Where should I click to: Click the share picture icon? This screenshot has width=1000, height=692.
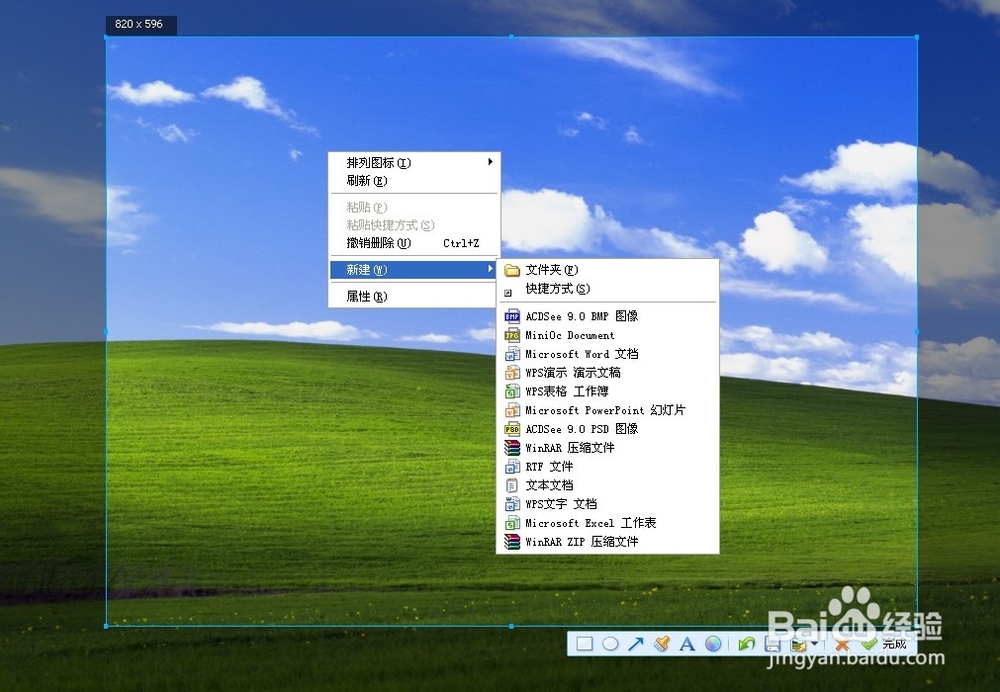[798, 644]
